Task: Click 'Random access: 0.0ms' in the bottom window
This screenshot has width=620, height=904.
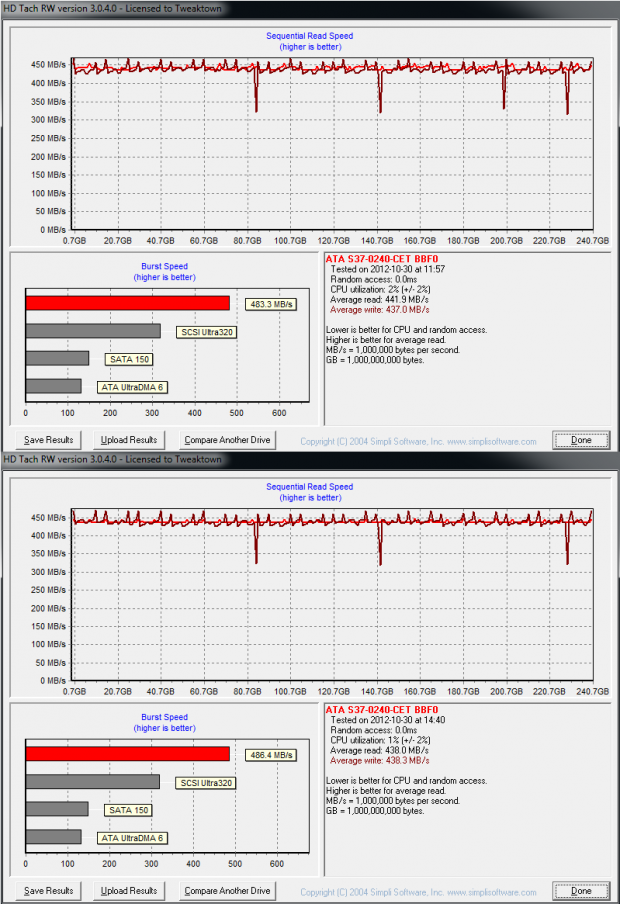Action: [373, 730]
